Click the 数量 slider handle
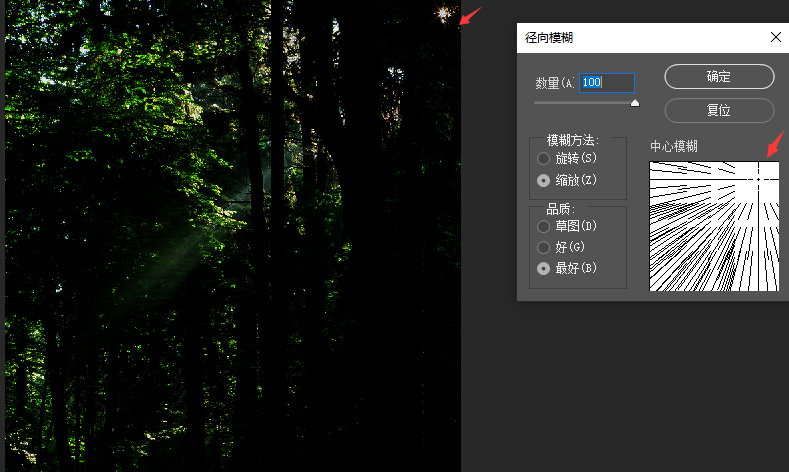The height and width of the screenshot is (472, 789). click(x=635, y=103)
